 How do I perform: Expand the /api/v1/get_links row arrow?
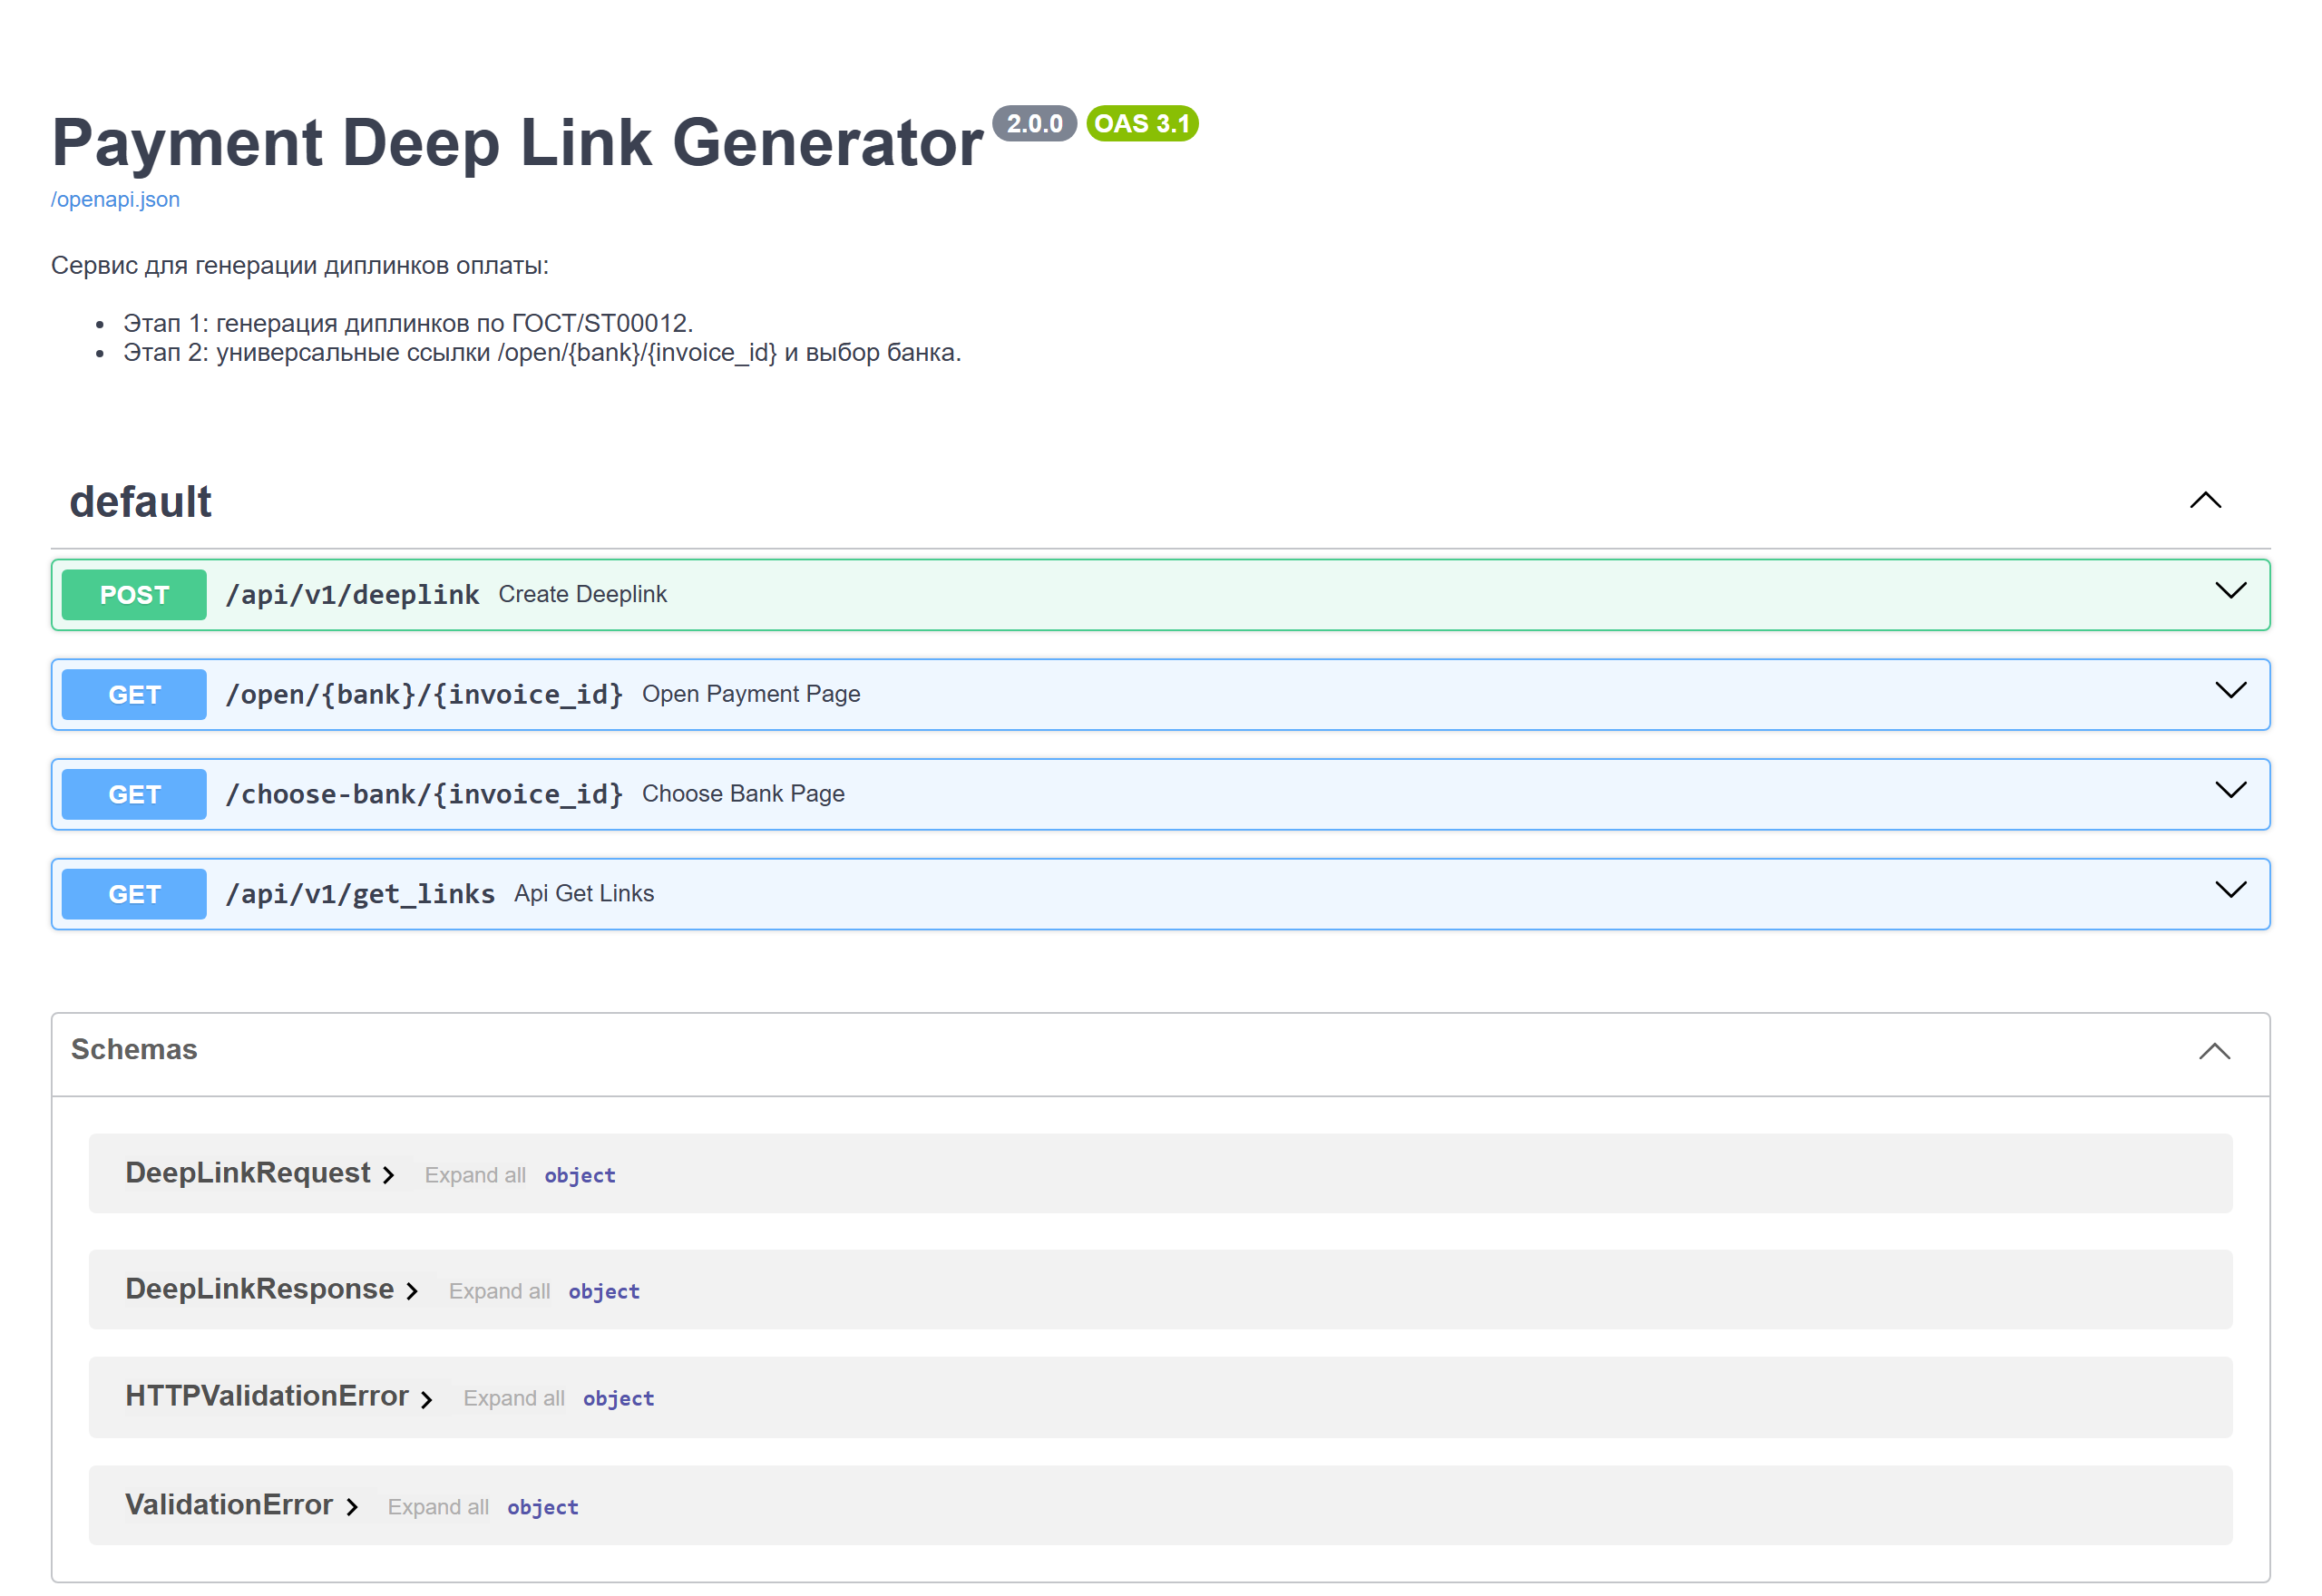click(2231, 890)
